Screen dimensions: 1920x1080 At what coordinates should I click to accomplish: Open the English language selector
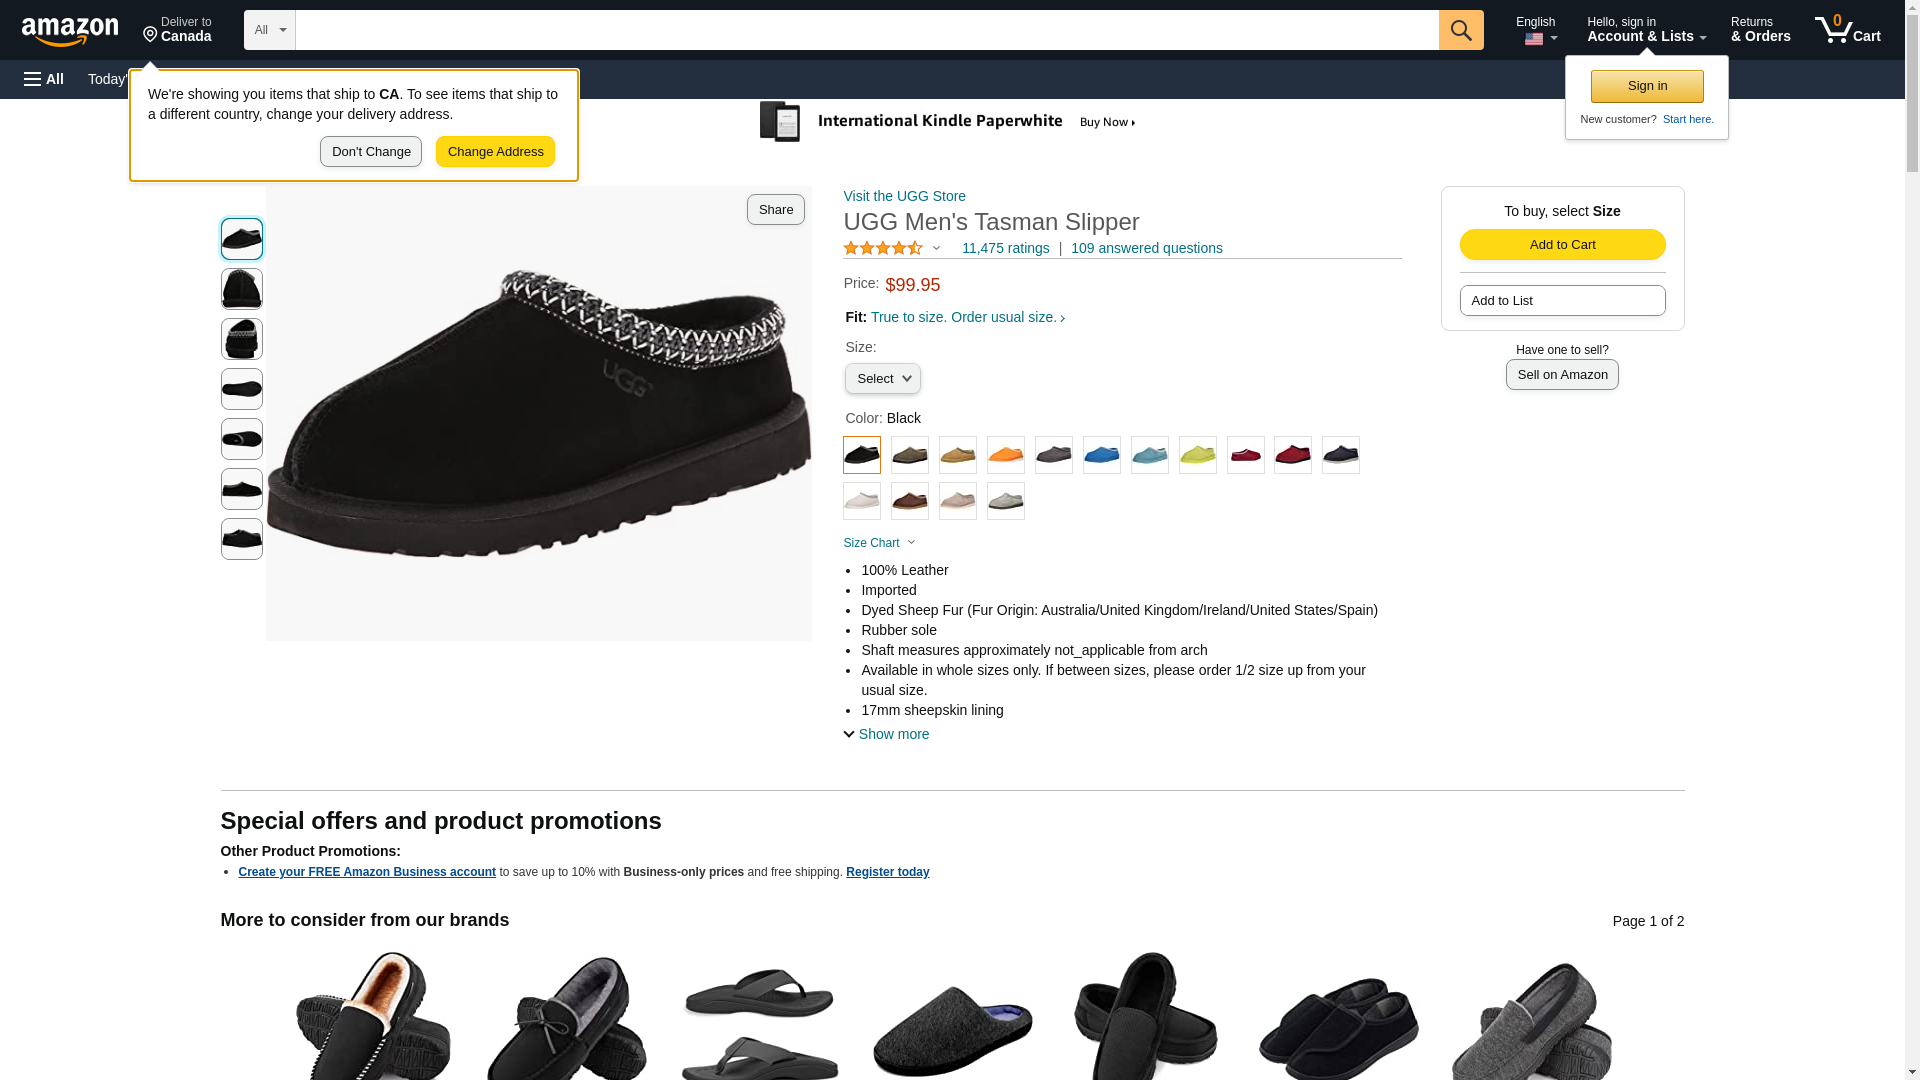pyautogui.click(x=1537, y=30)
